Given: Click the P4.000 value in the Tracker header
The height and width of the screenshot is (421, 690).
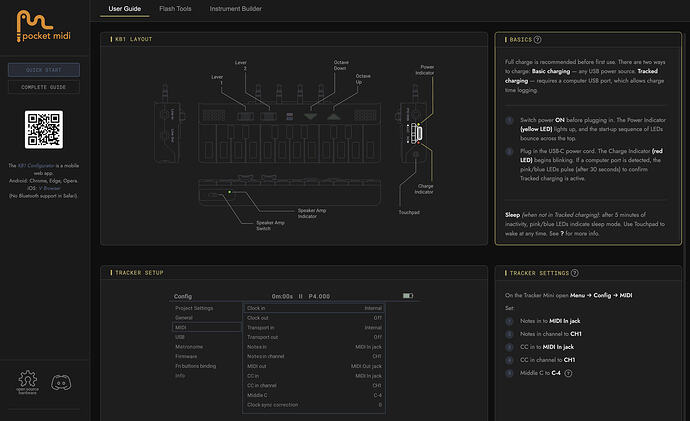Looking at the screenshot, I should [x=319, y=297].
